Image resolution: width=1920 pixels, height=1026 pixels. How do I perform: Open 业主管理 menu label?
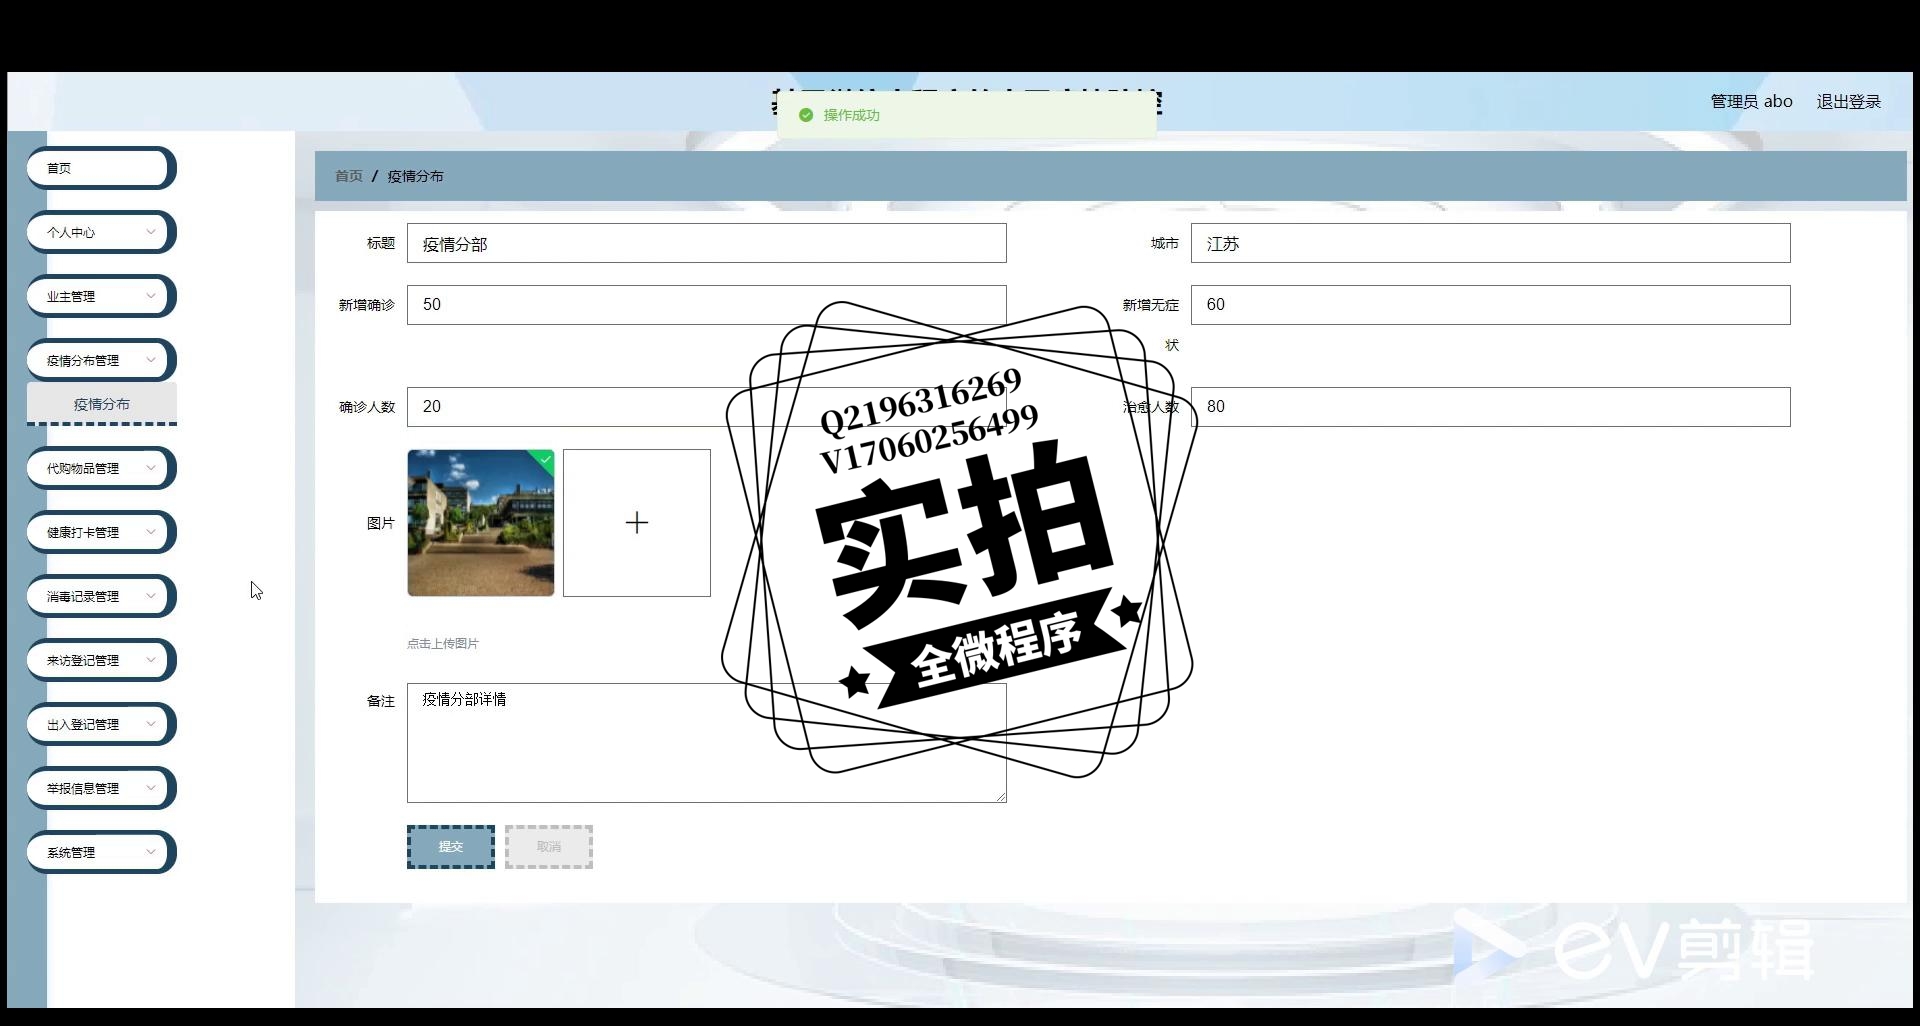coord(71,296)
